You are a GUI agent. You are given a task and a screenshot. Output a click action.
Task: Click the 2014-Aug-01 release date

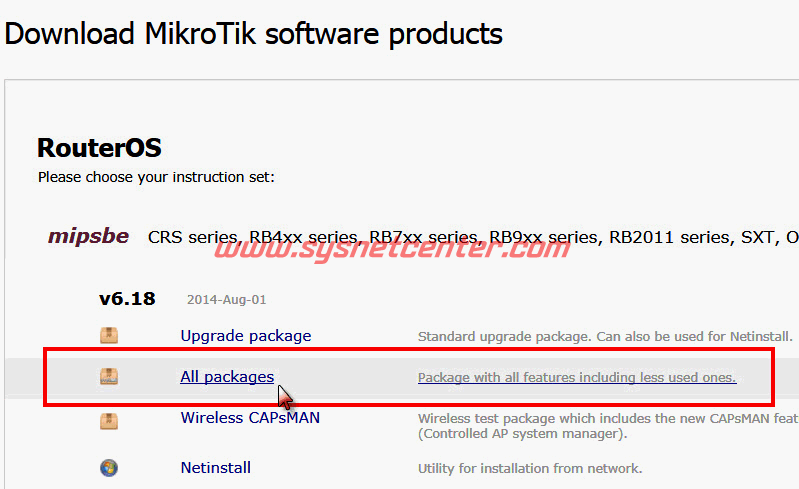(x=226, y=299)
